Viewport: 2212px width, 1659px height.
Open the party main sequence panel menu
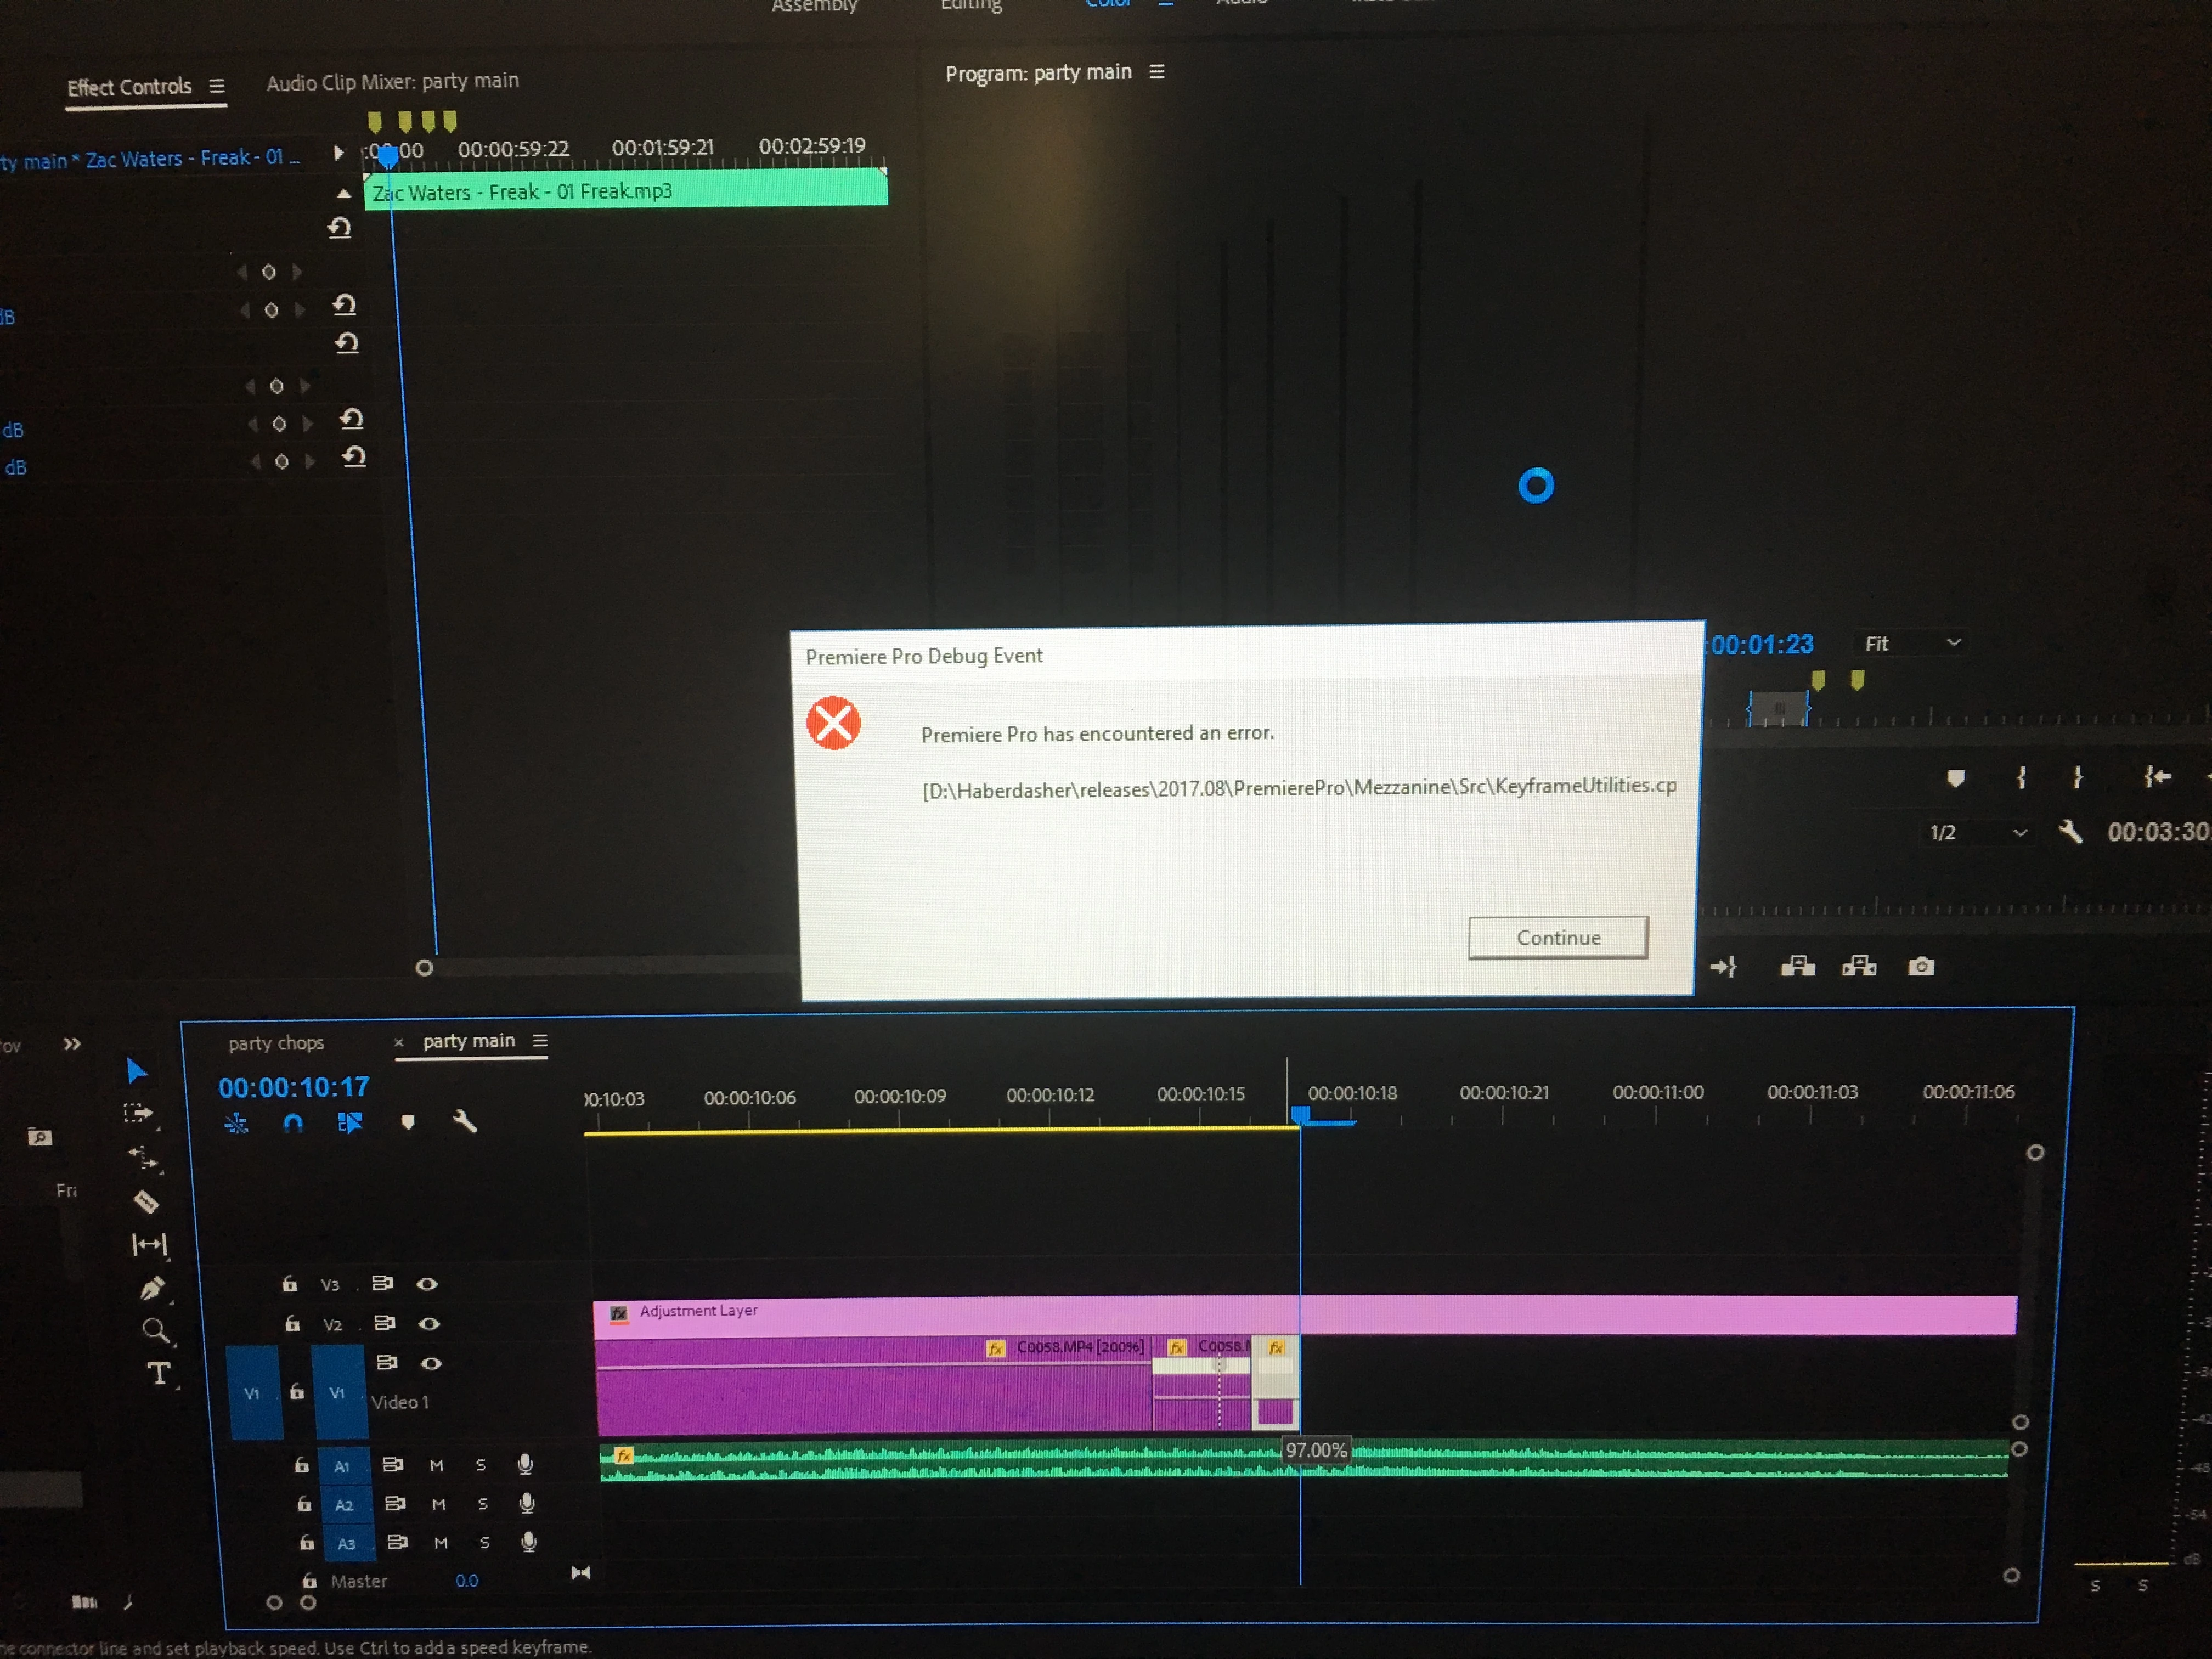click(540, 1041)
